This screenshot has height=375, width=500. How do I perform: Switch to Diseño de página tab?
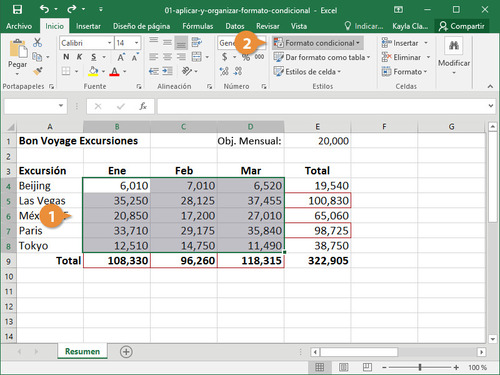pyautogui.click(x=141, y=26)
